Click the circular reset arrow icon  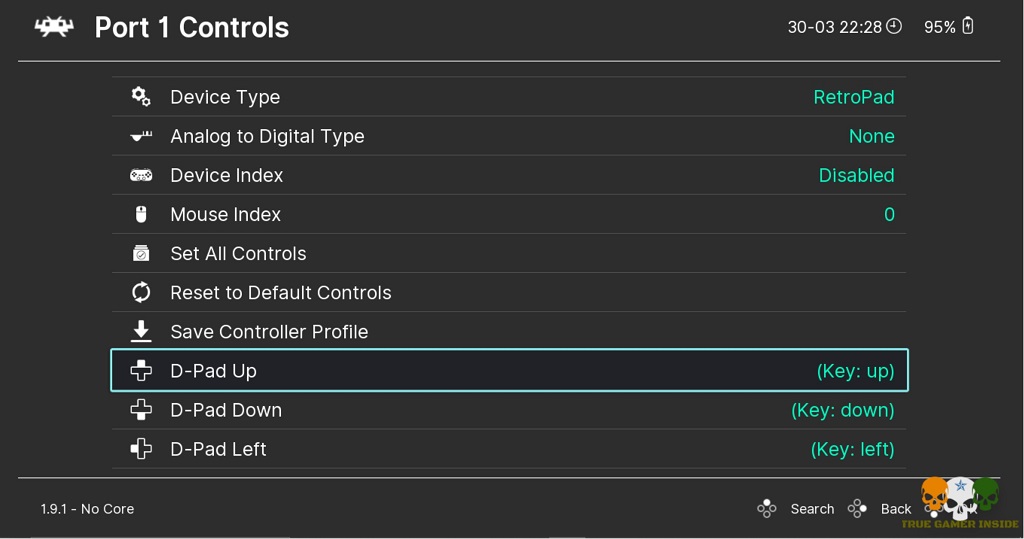pos(141,292)
